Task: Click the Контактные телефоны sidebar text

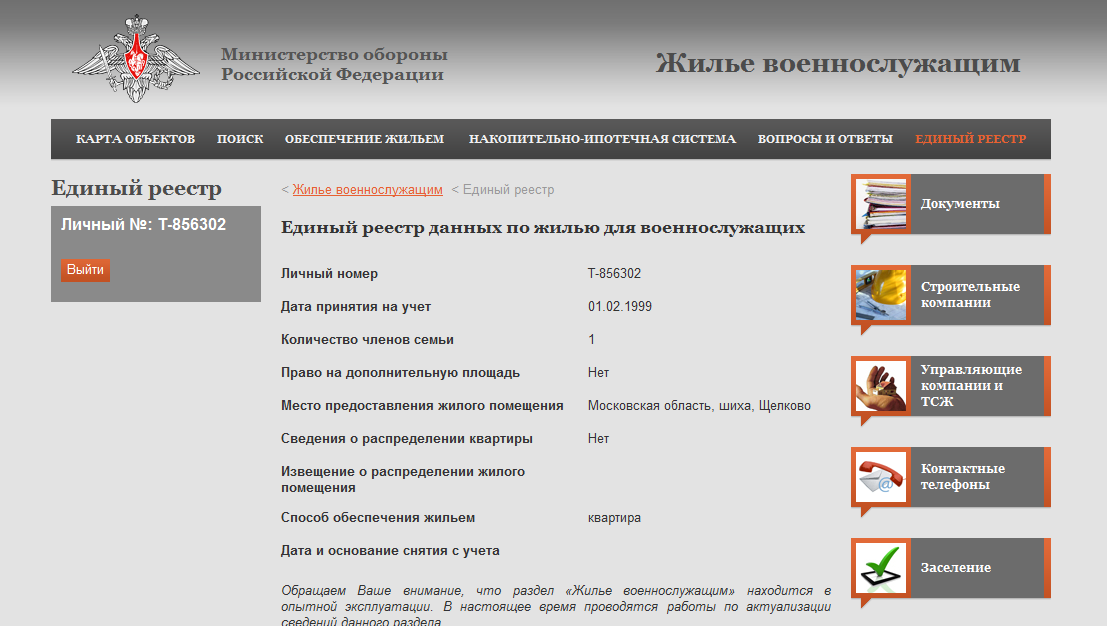Action: pos(963,477)
